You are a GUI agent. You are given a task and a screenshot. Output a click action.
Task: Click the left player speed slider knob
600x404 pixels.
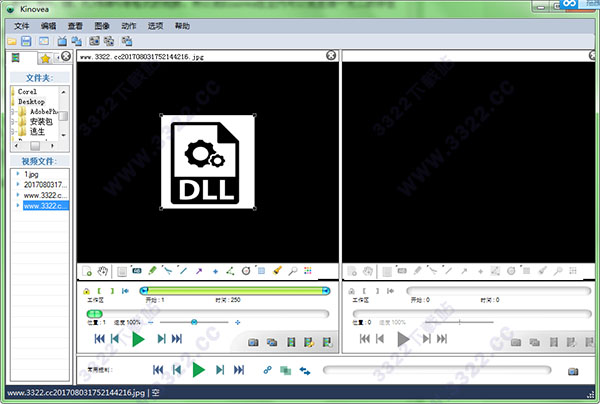[194, 323]
